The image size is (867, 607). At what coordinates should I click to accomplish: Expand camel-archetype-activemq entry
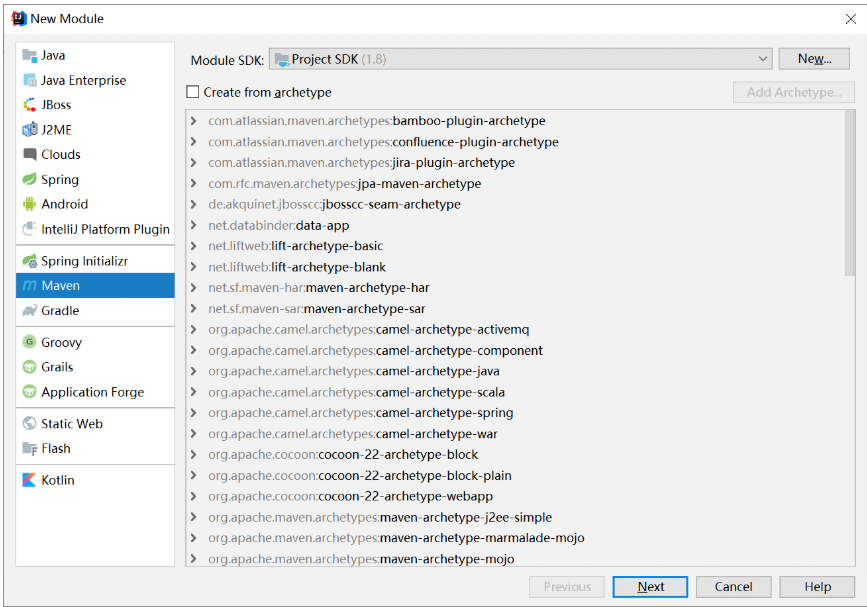pyautogui.click(x=194, y=329)
